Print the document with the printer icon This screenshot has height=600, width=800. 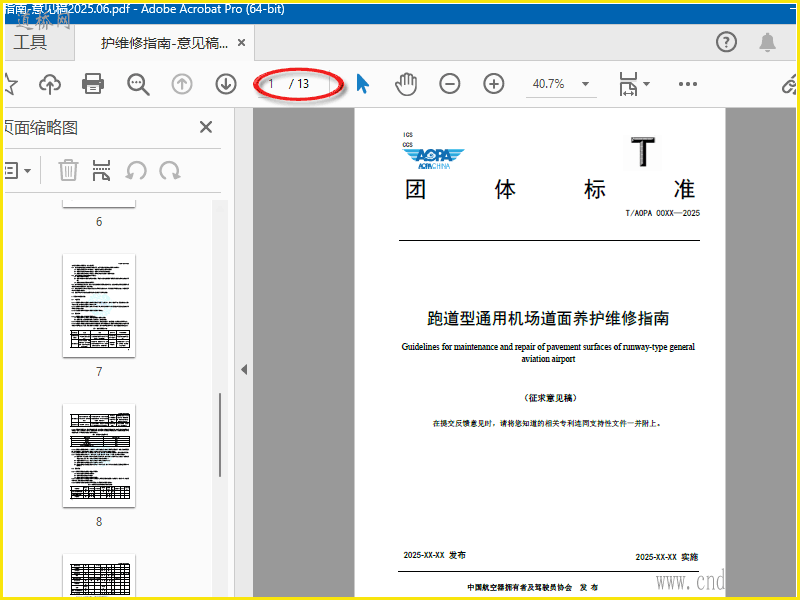(x=93, y=84)
